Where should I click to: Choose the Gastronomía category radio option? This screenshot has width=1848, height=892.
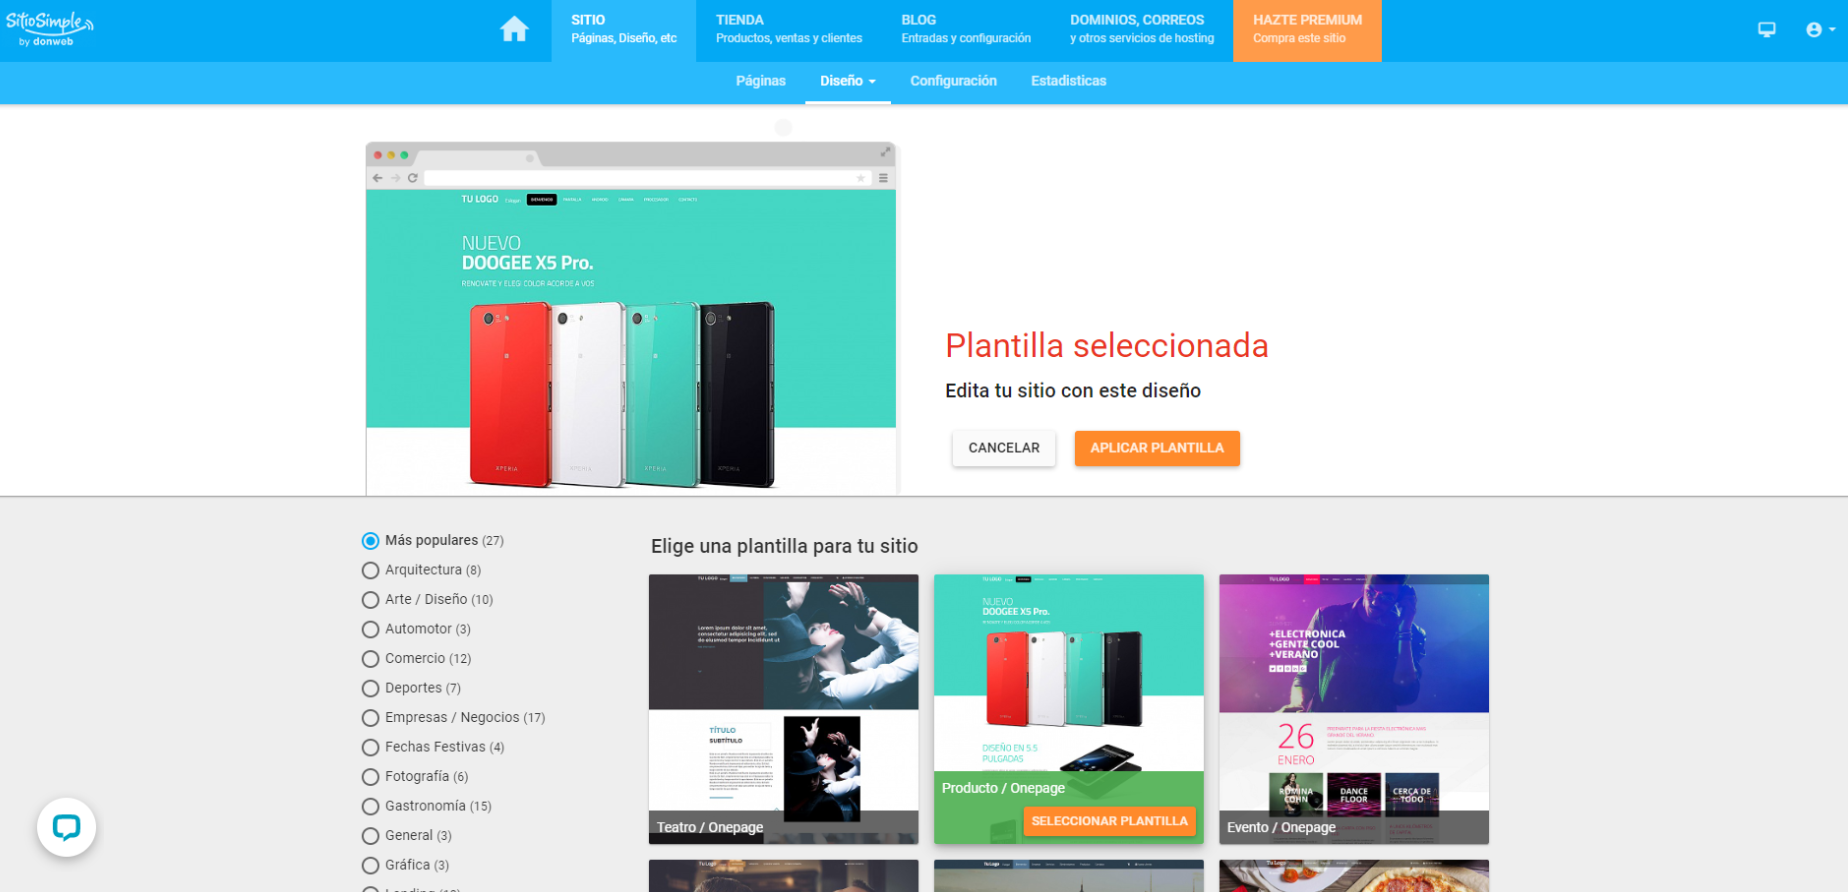coord(371,807)
